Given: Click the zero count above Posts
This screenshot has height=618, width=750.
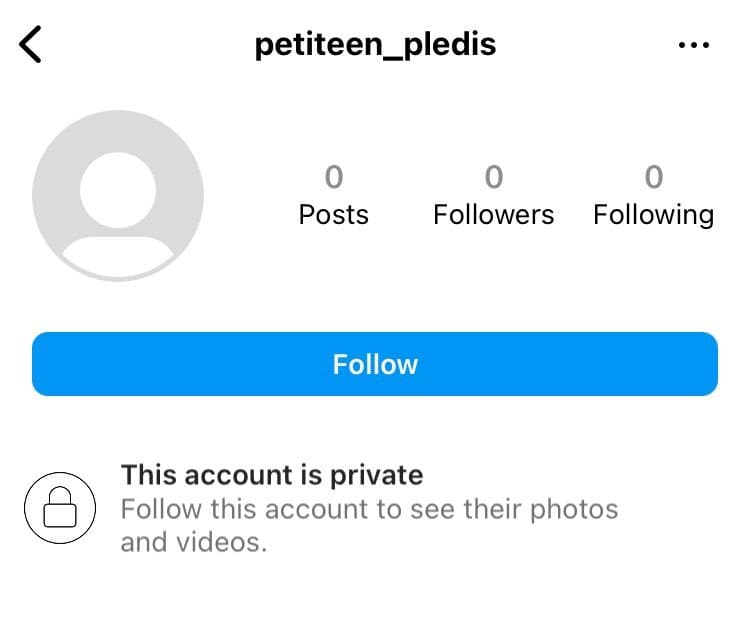Looking at the screenshot, I should pyautogui.click(x=334, y=177).
